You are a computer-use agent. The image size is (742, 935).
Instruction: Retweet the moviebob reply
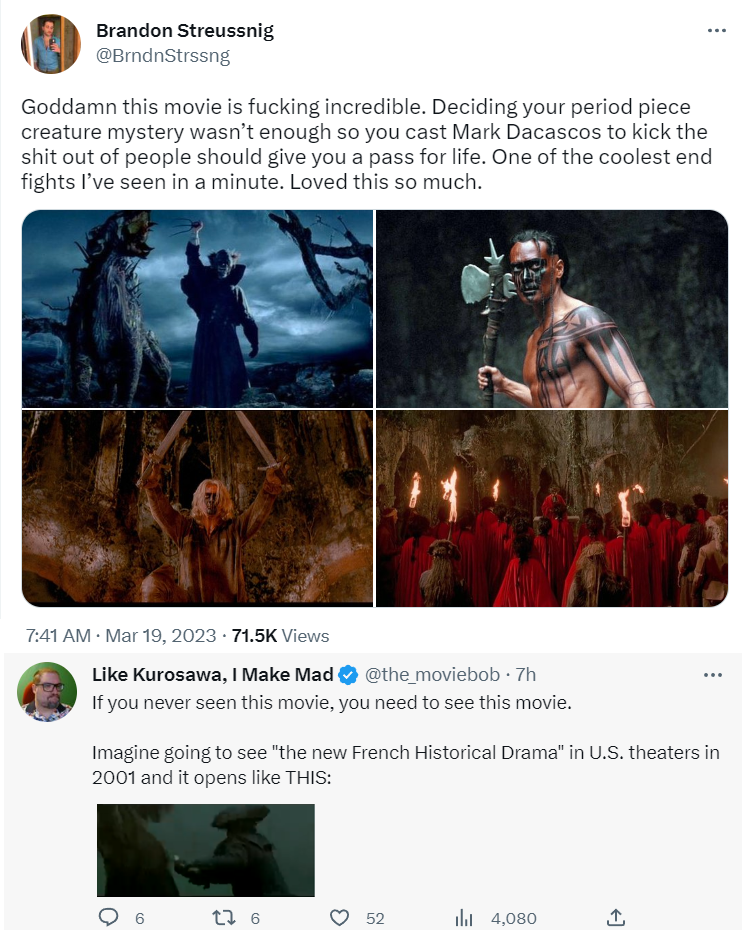tap(224, 917)
